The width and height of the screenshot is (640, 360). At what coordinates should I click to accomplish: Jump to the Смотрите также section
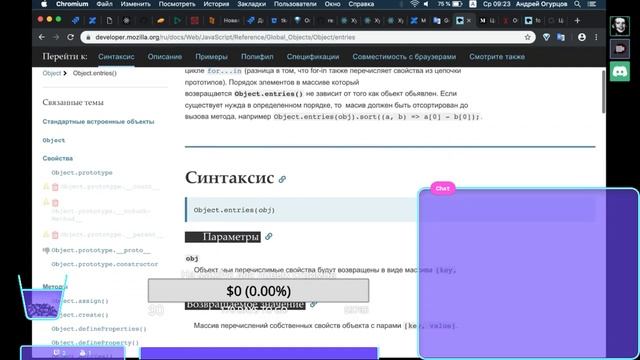497,57
